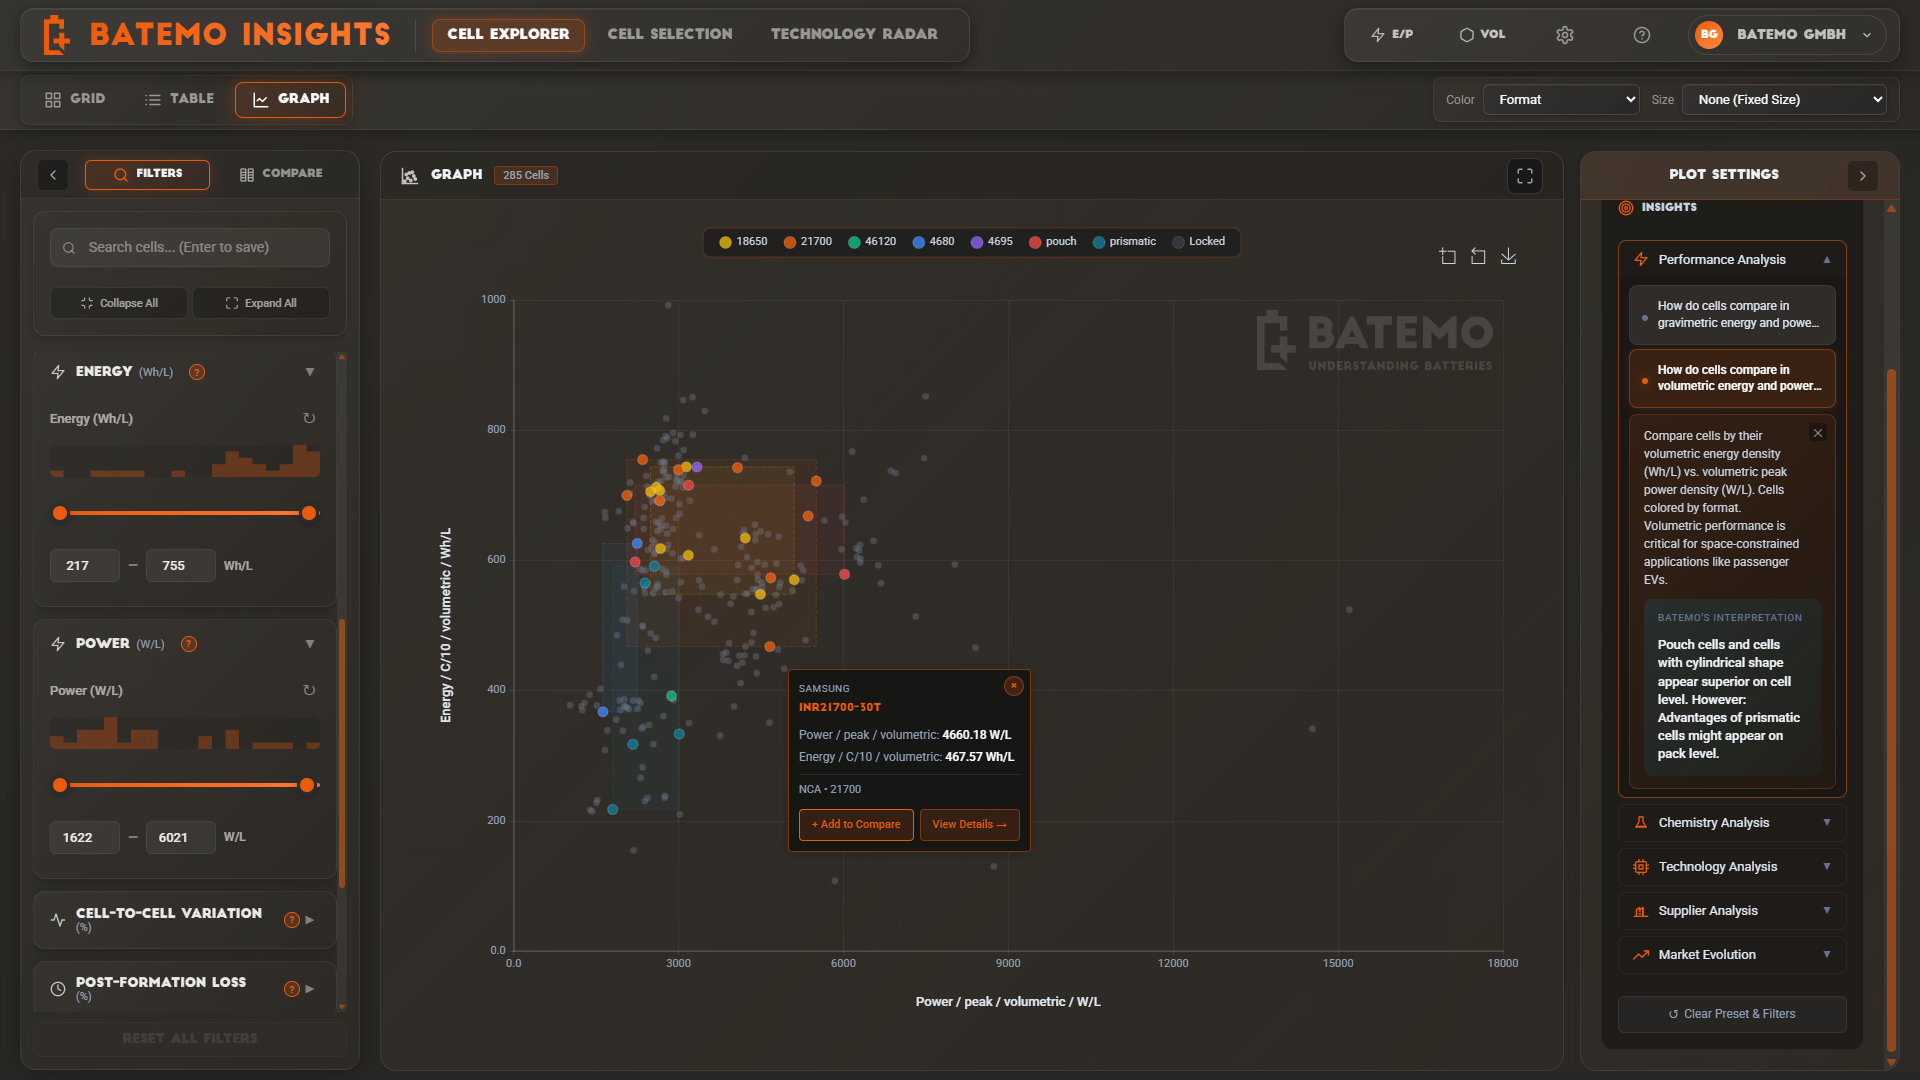Click Clear Preset & Filters
The image size is (1920, 1080).
pyautogui.click(x=1731, y=1013)
